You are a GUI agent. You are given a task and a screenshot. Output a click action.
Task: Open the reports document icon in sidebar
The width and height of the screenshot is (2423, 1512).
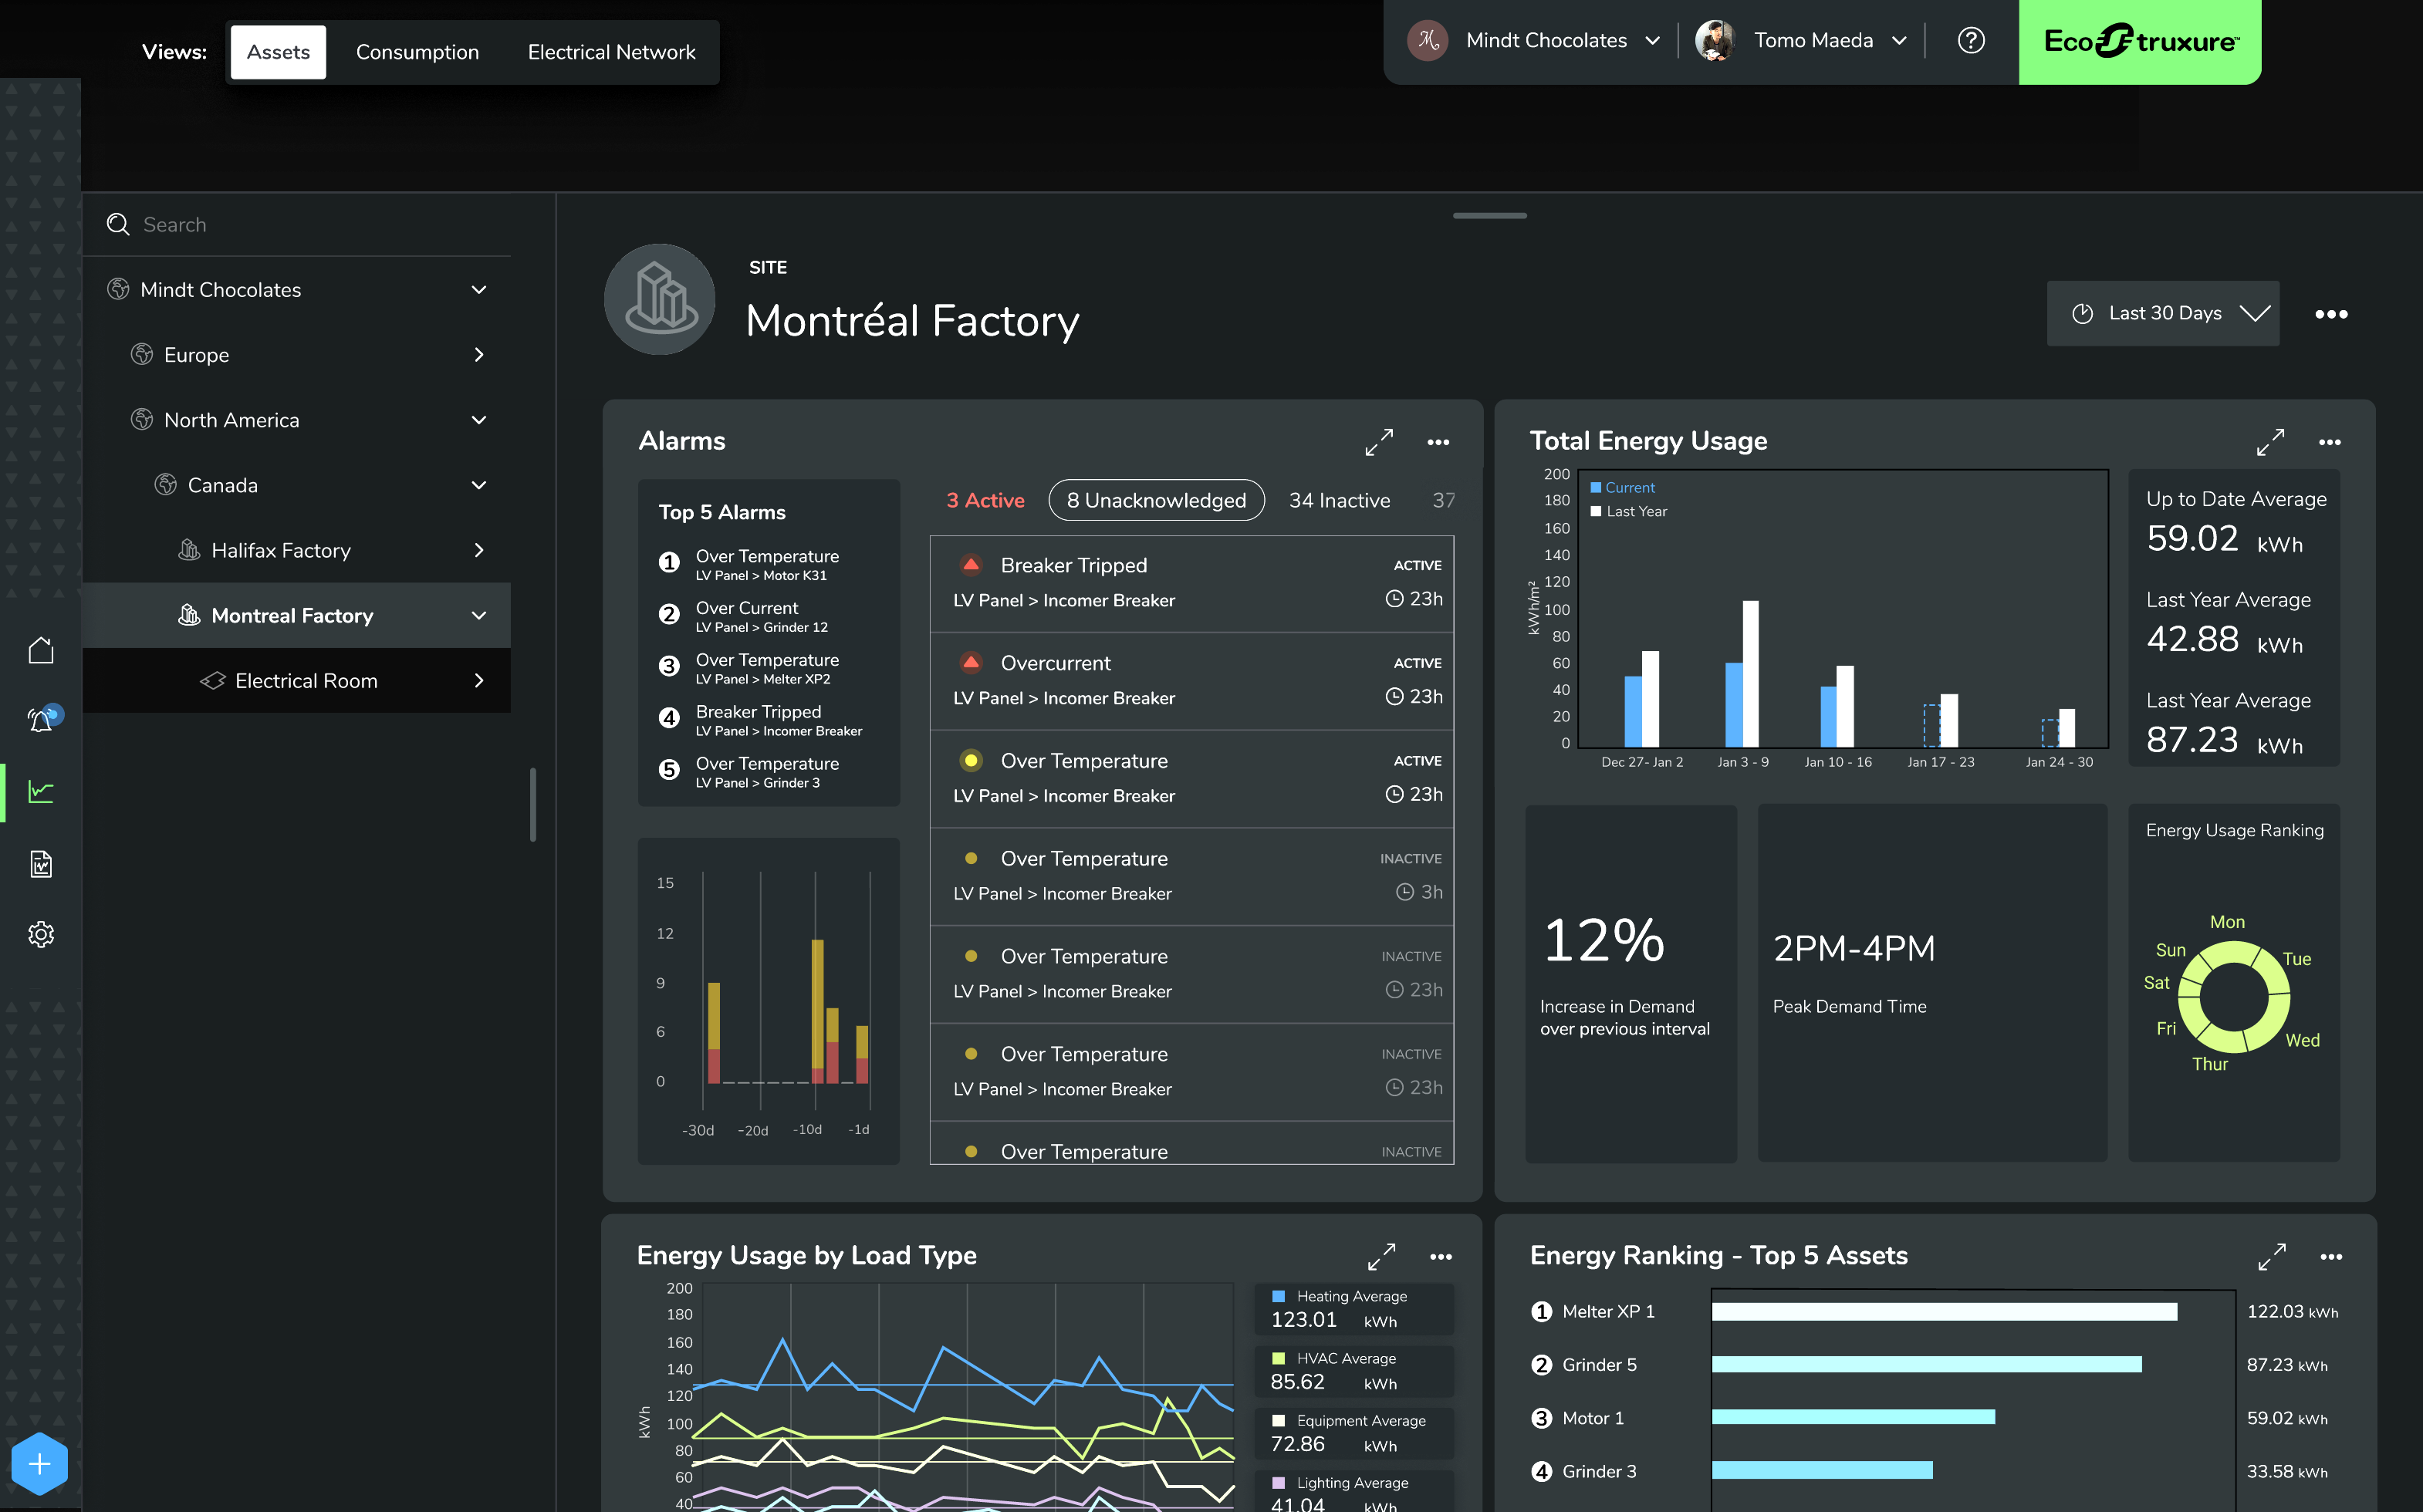pyautogui.click(x=41, y=864)
